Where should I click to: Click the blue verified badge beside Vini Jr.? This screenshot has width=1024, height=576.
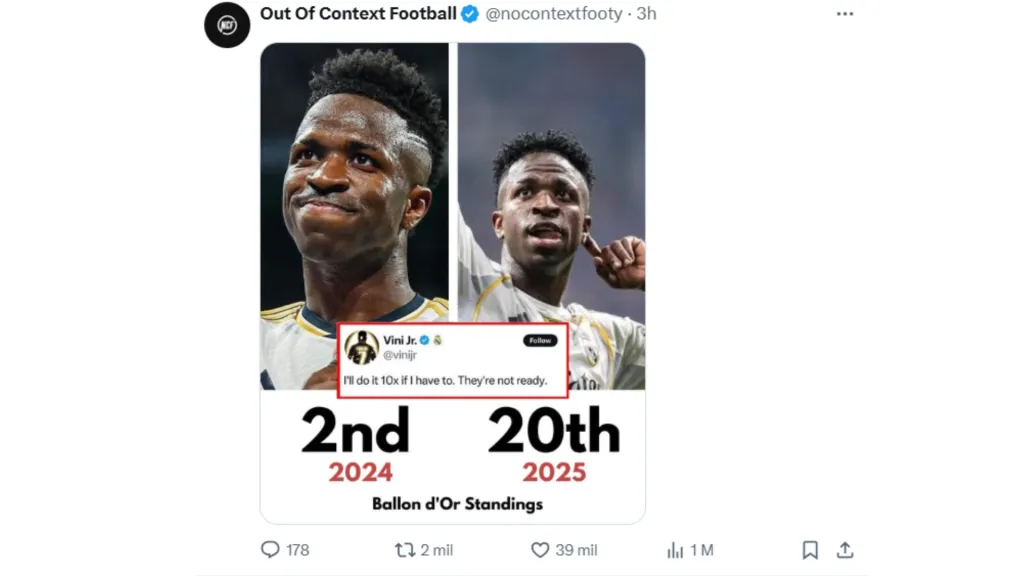423,340
